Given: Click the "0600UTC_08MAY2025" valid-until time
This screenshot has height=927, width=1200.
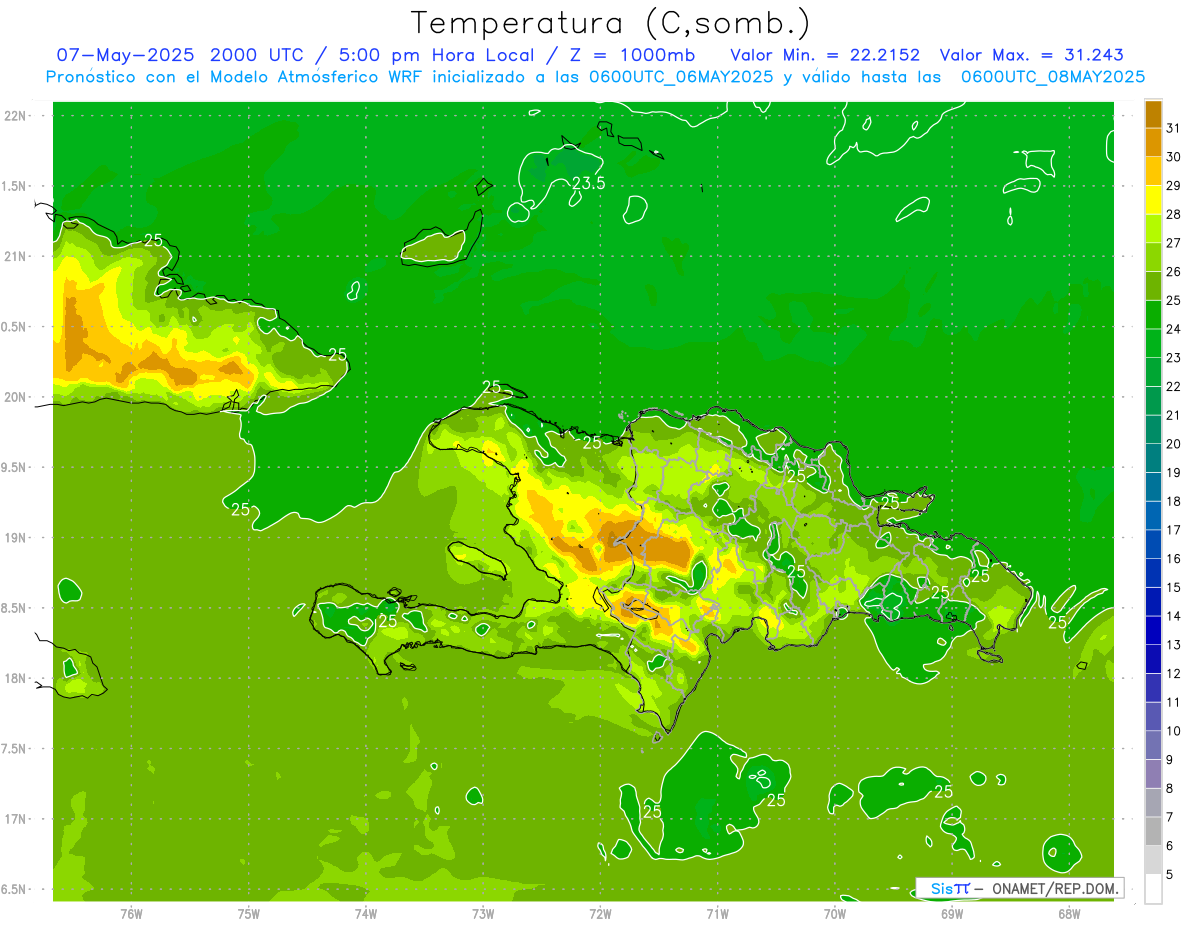Looking at the screenshot, I should point(1053,77).
